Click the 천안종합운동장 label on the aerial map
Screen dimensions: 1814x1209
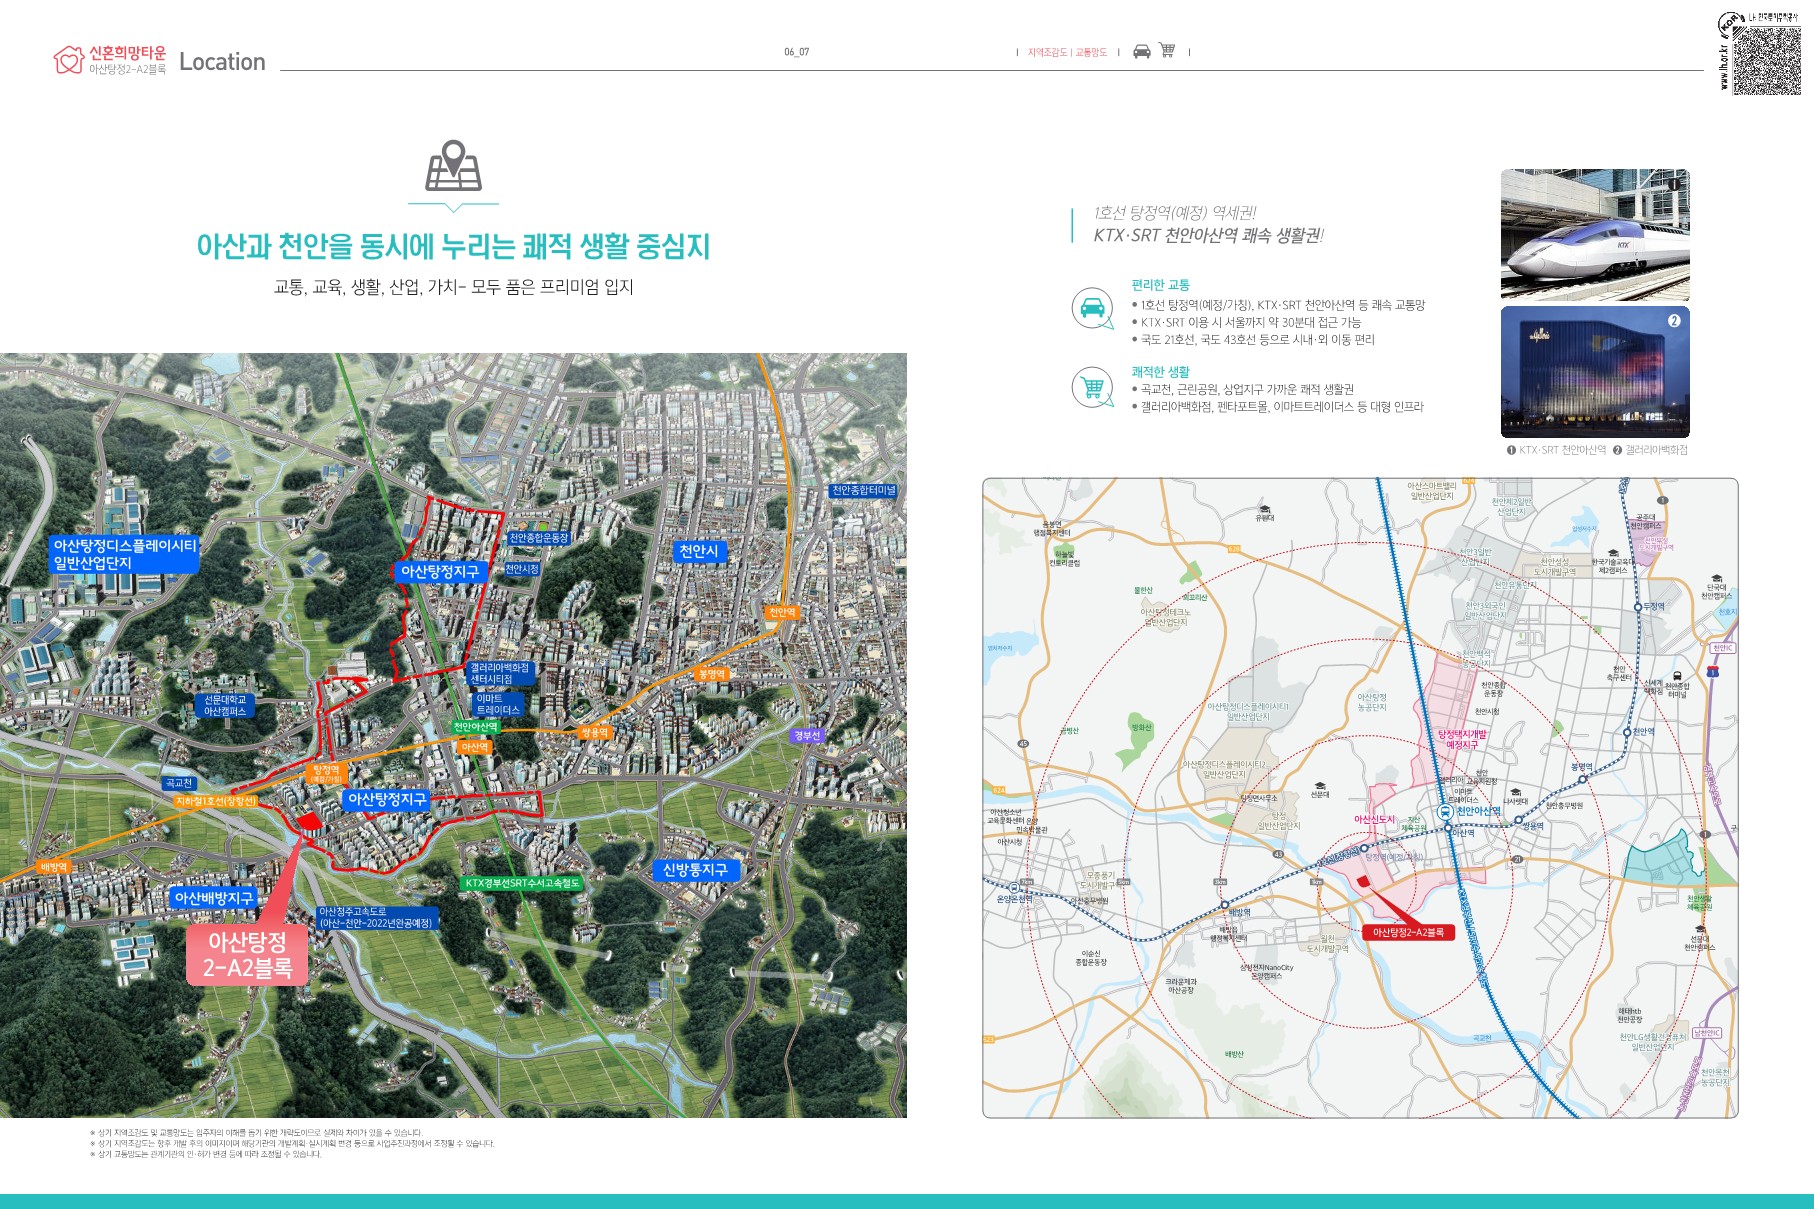(x=539, y=538)
